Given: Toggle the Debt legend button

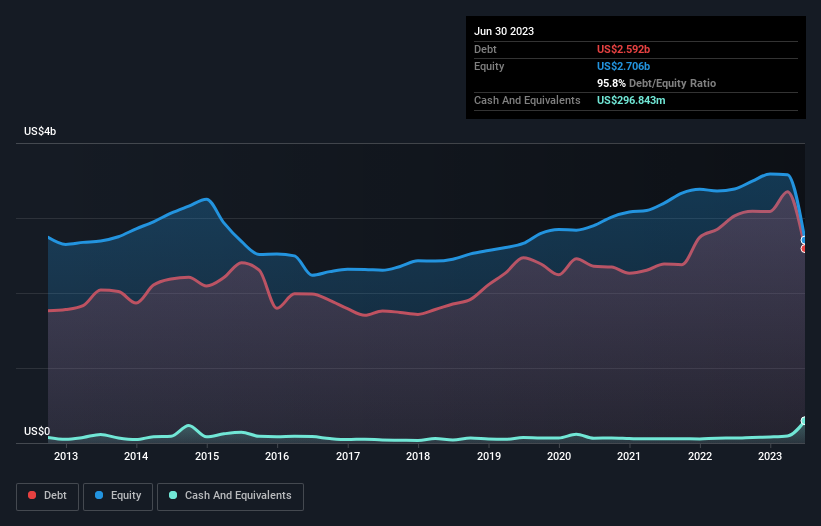Looking at the screenshot, I should tap(48, 496).
